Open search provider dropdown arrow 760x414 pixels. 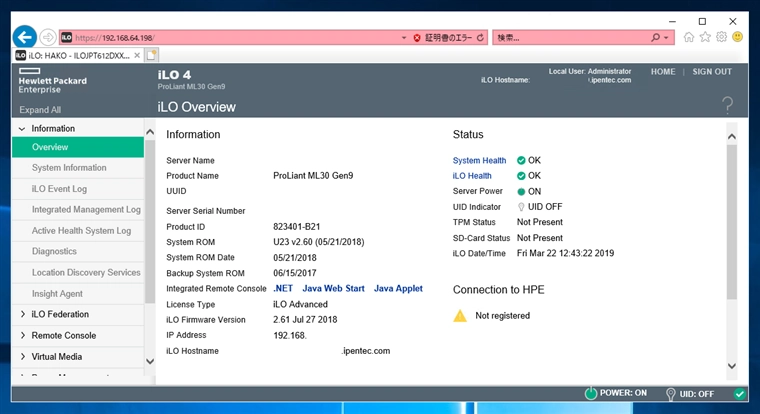[666, 38]
